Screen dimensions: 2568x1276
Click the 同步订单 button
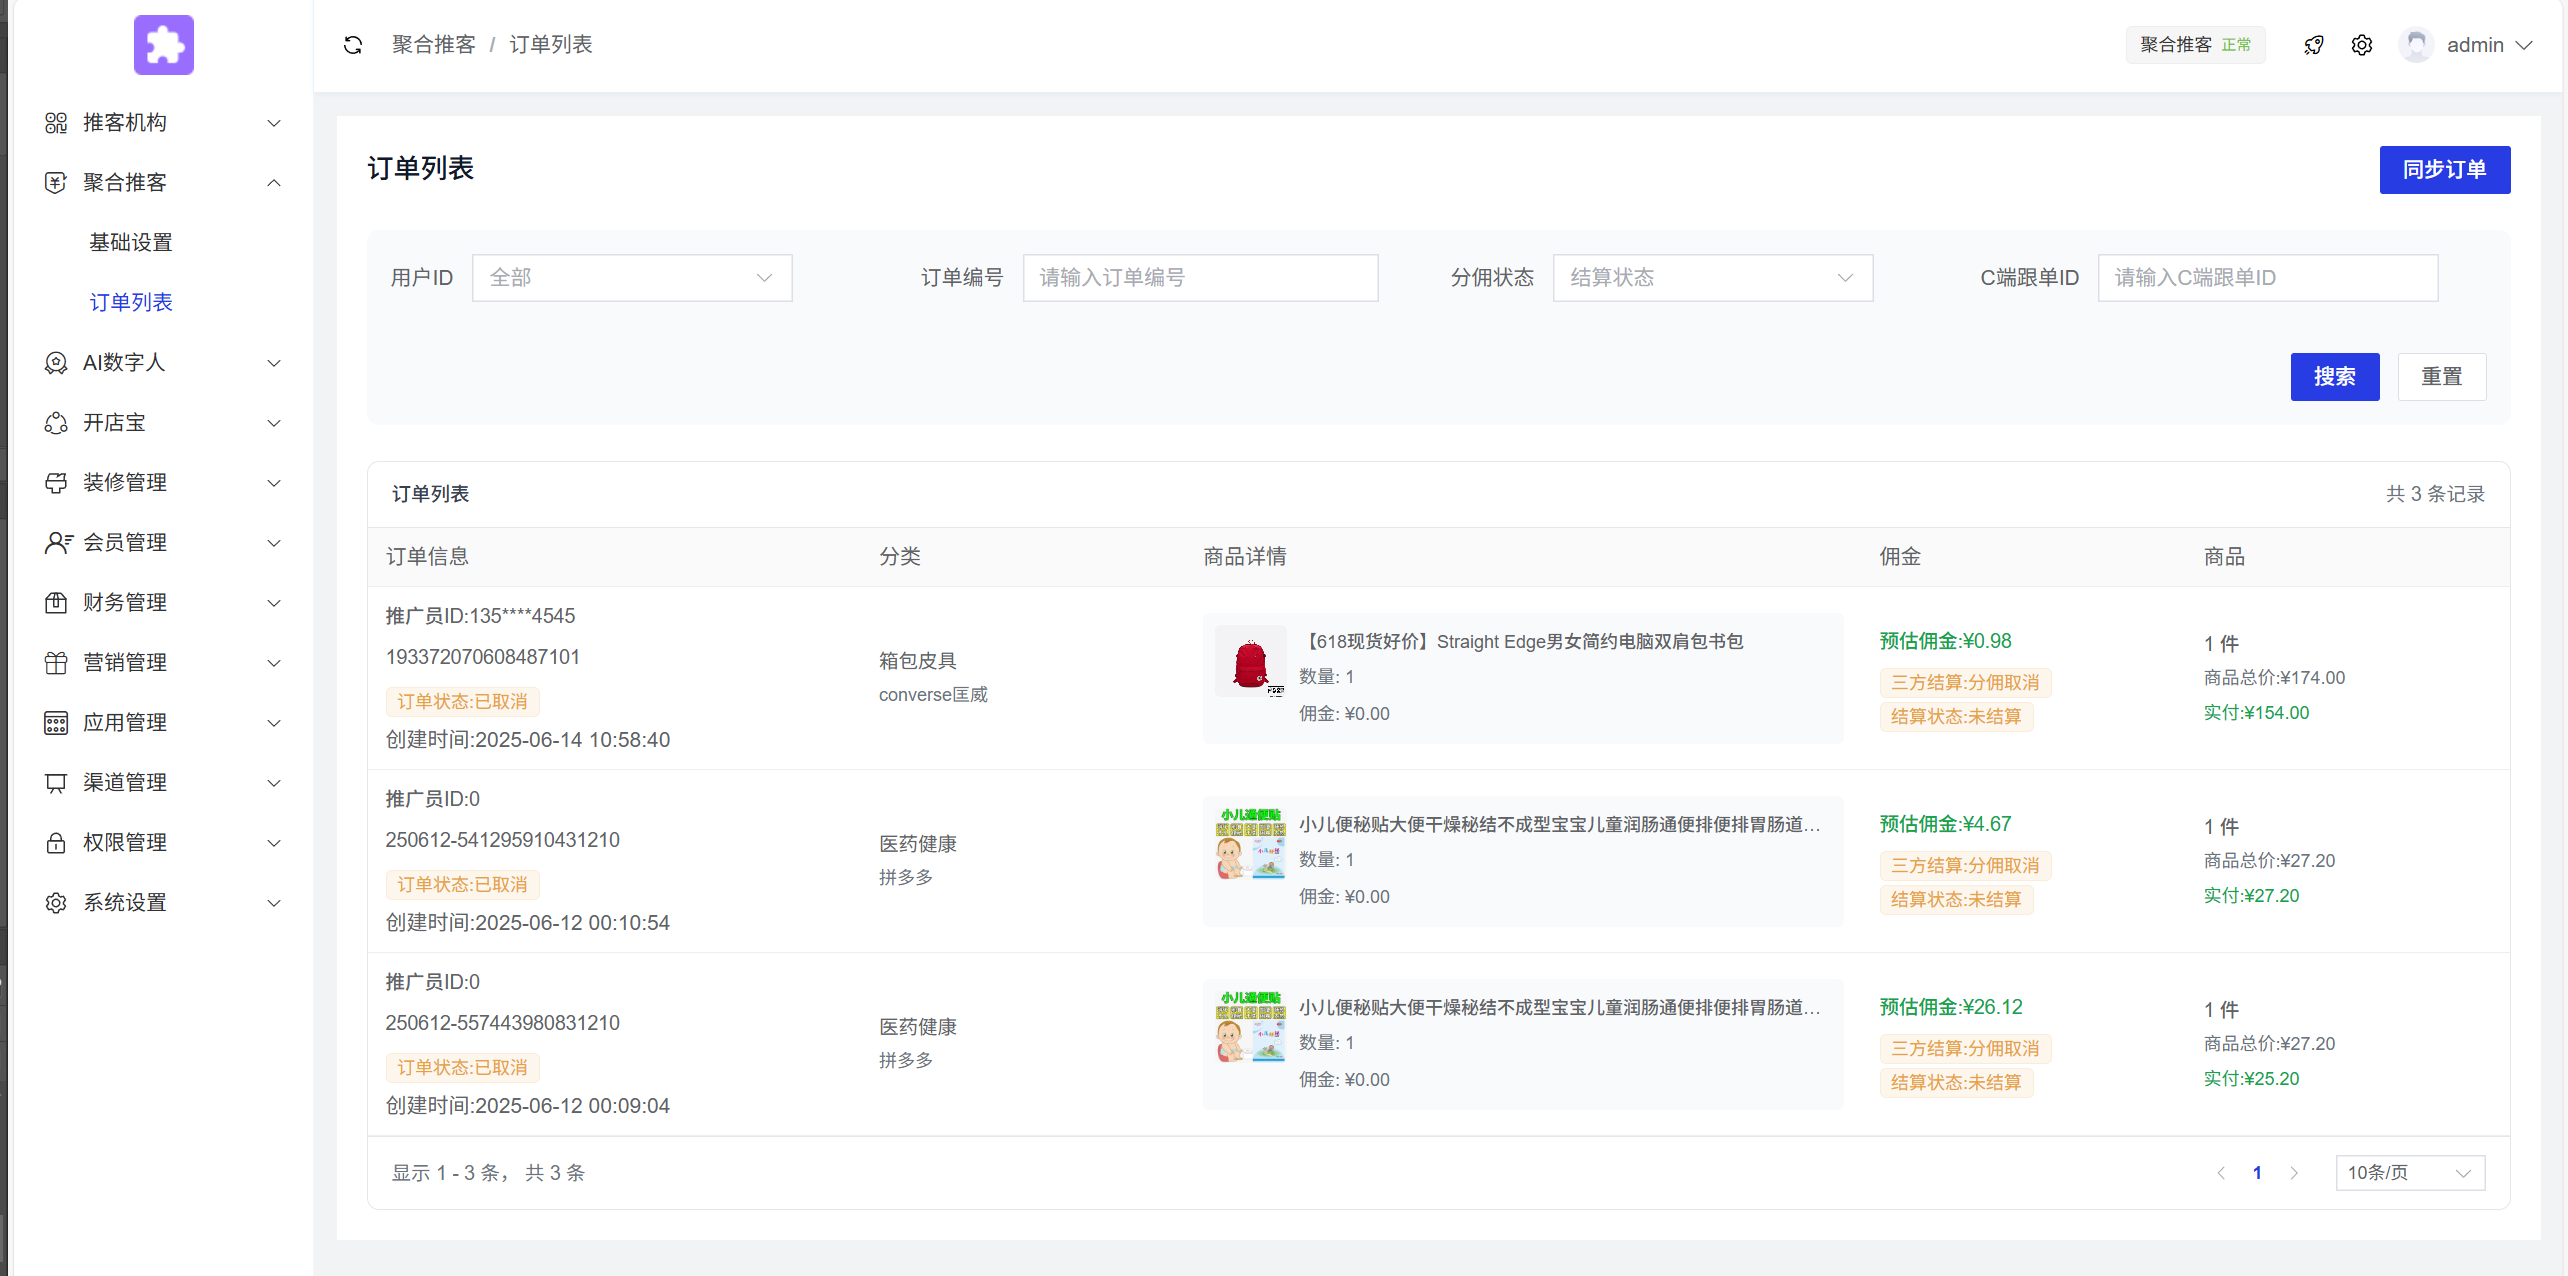2443,170
